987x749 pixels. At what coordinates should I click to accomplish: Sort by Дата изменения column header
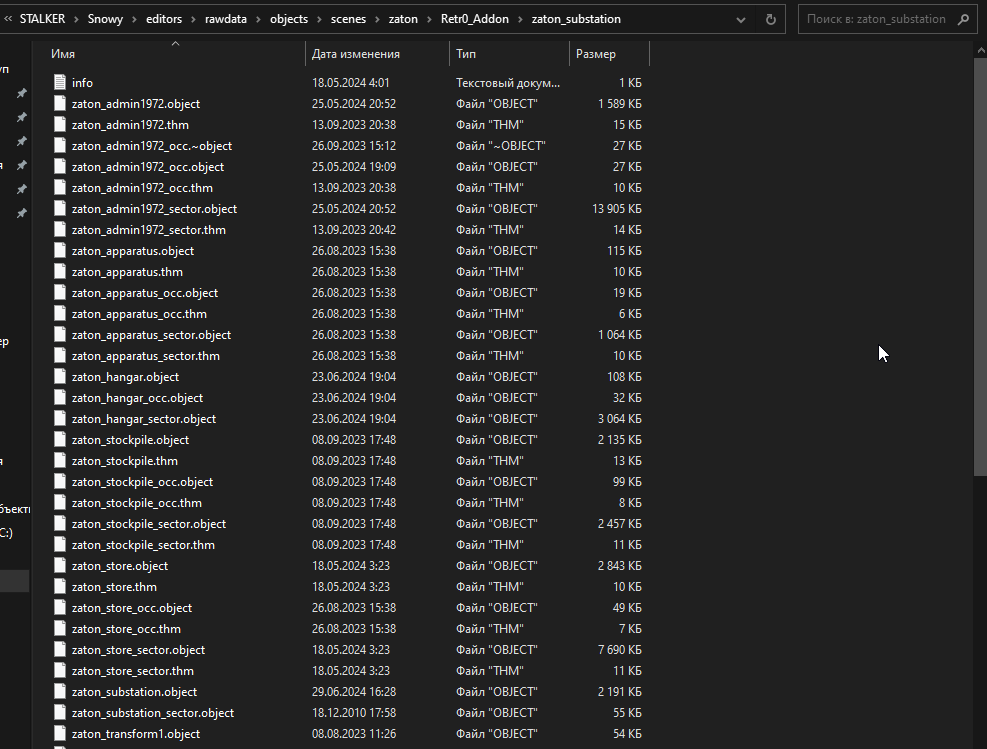pyautogui.click(x=356, y=54)
